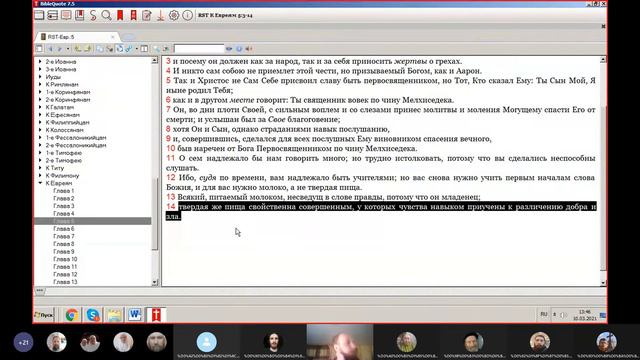Open the notes pencil-and-page icon
The height and width of the screenshot is (360, 640).
pos(147,16)
